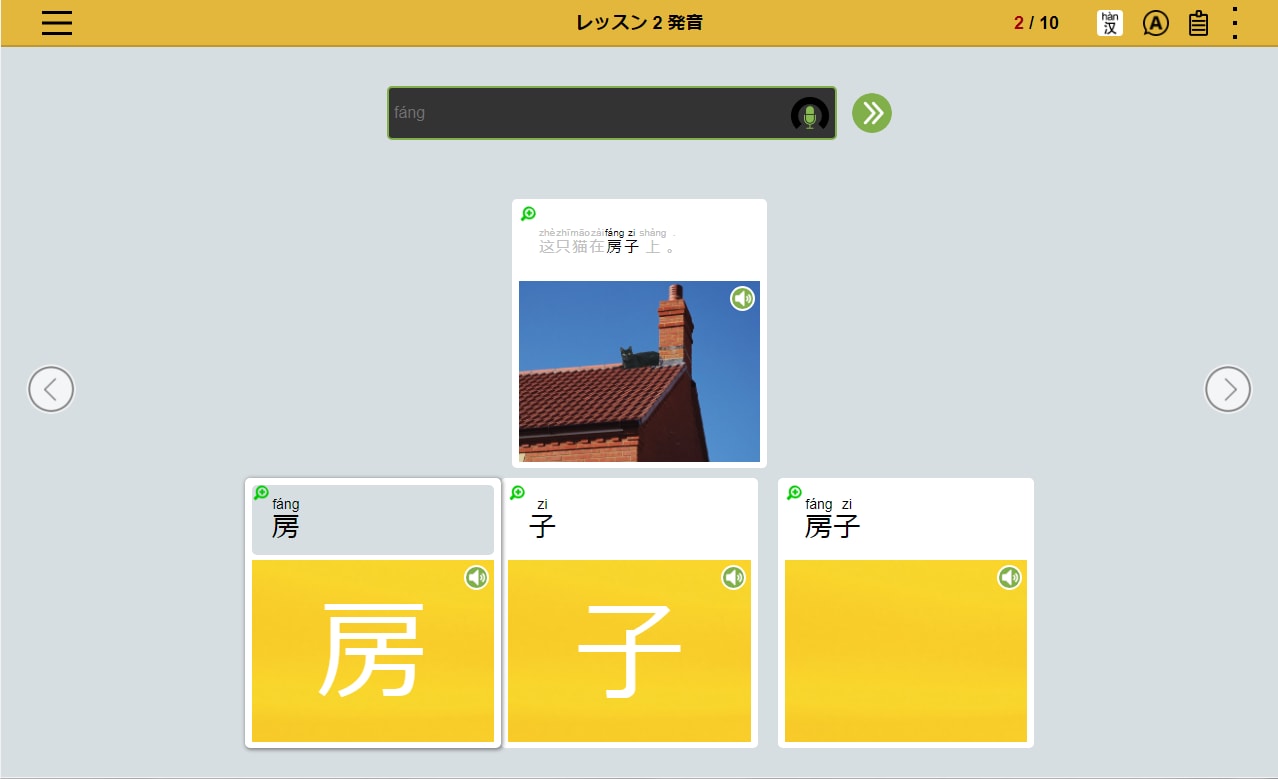Screen dimensions: 1278x779
Task: Advance with the left navigation chevron
Action: point(51,389)
